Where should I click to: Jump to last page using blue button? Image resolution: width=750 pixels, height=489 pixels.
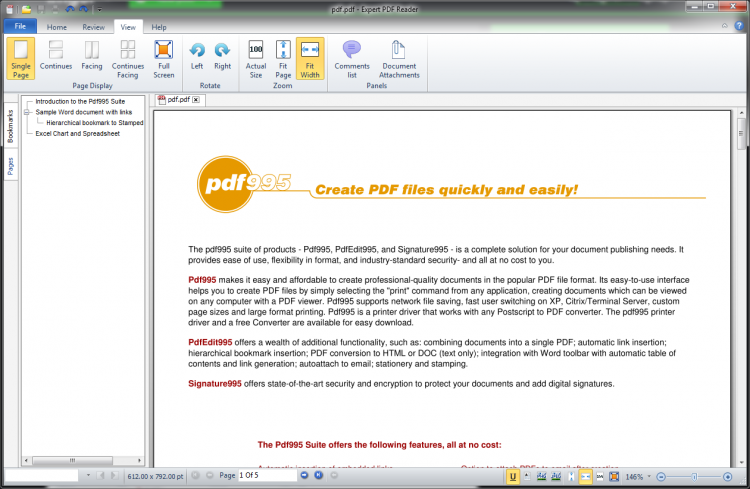pyautogui.click(x=319, y=475)
